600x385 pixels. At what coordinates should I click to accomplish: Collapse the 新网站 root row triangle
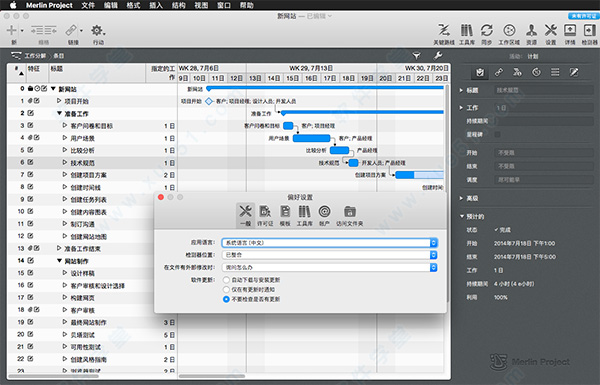coord(53,89)
